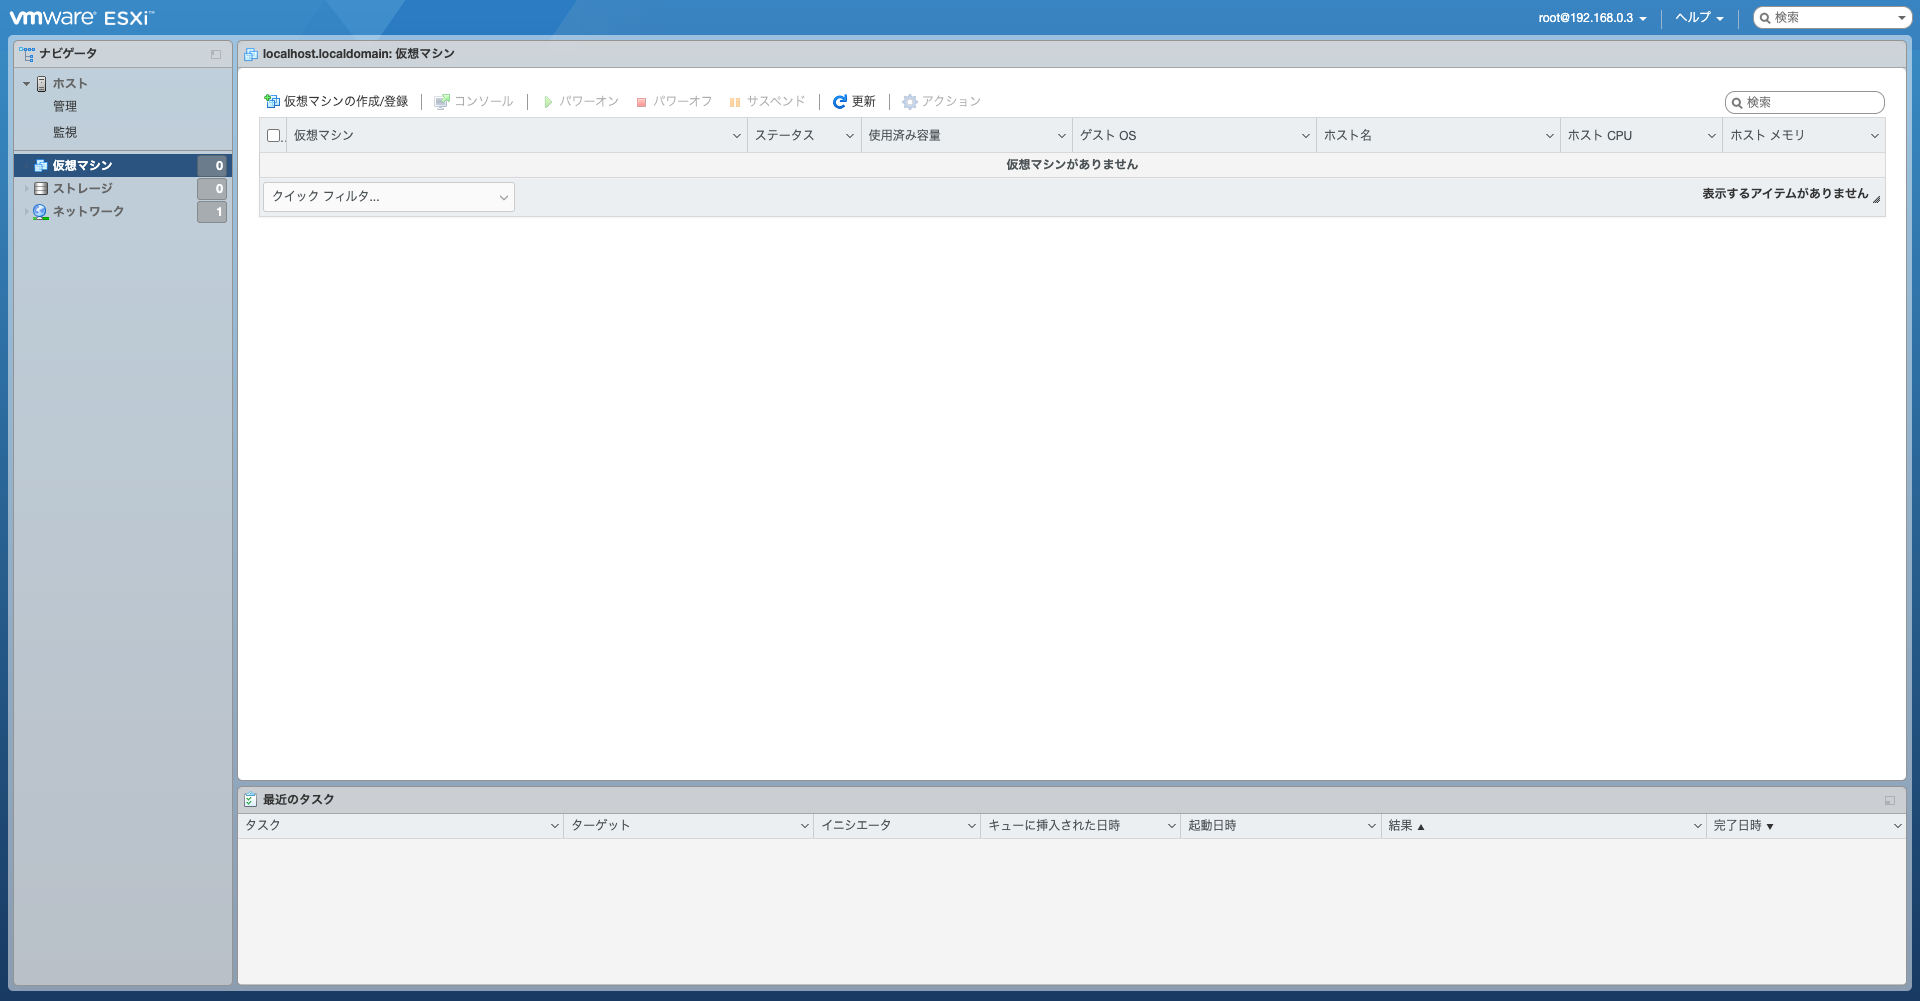Open the ヘルプ menu
This screenshot has width=1920, height=1001.
(x=1699, y=18)
